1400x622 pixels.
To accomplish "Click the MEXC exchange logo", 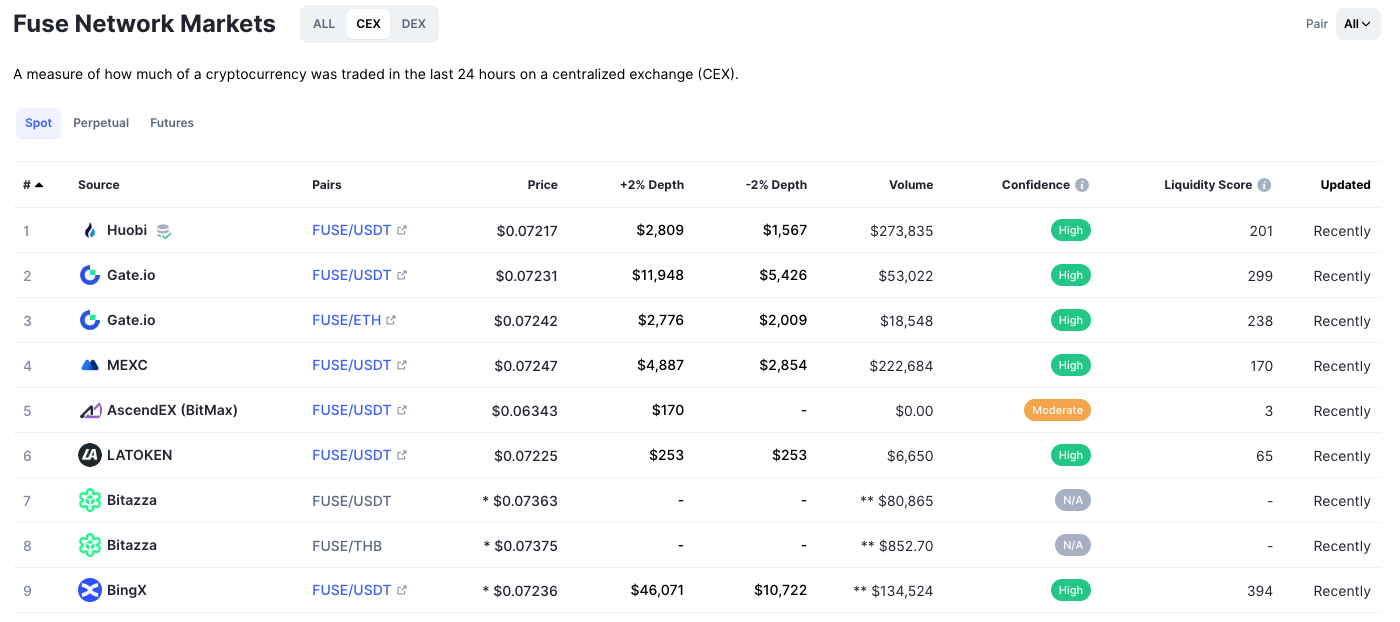I will coord(90,365).
